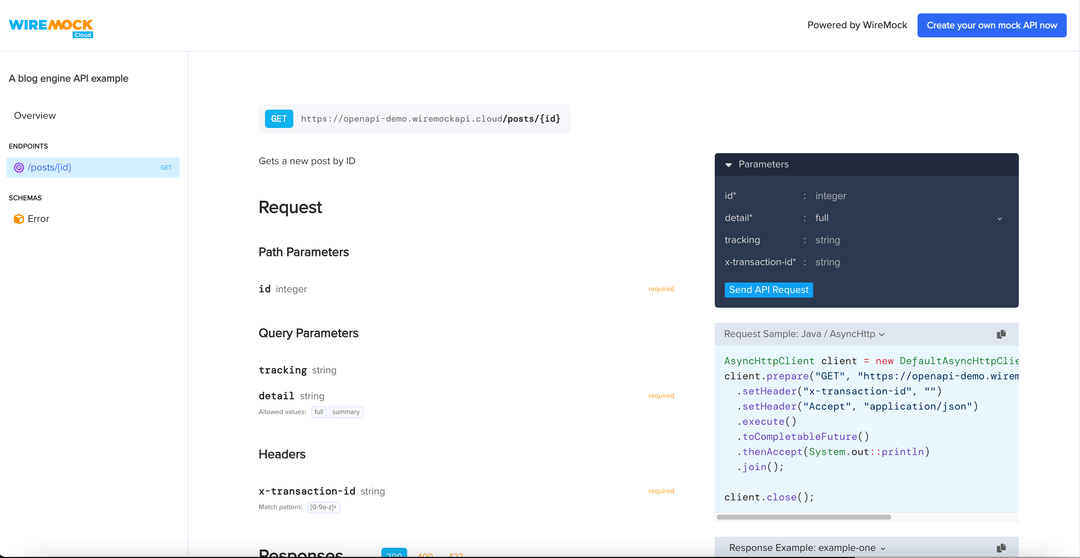1080x558 pixels.
Task: Click the '.toCompletableFuture()' code line
Action: point(802,437)
